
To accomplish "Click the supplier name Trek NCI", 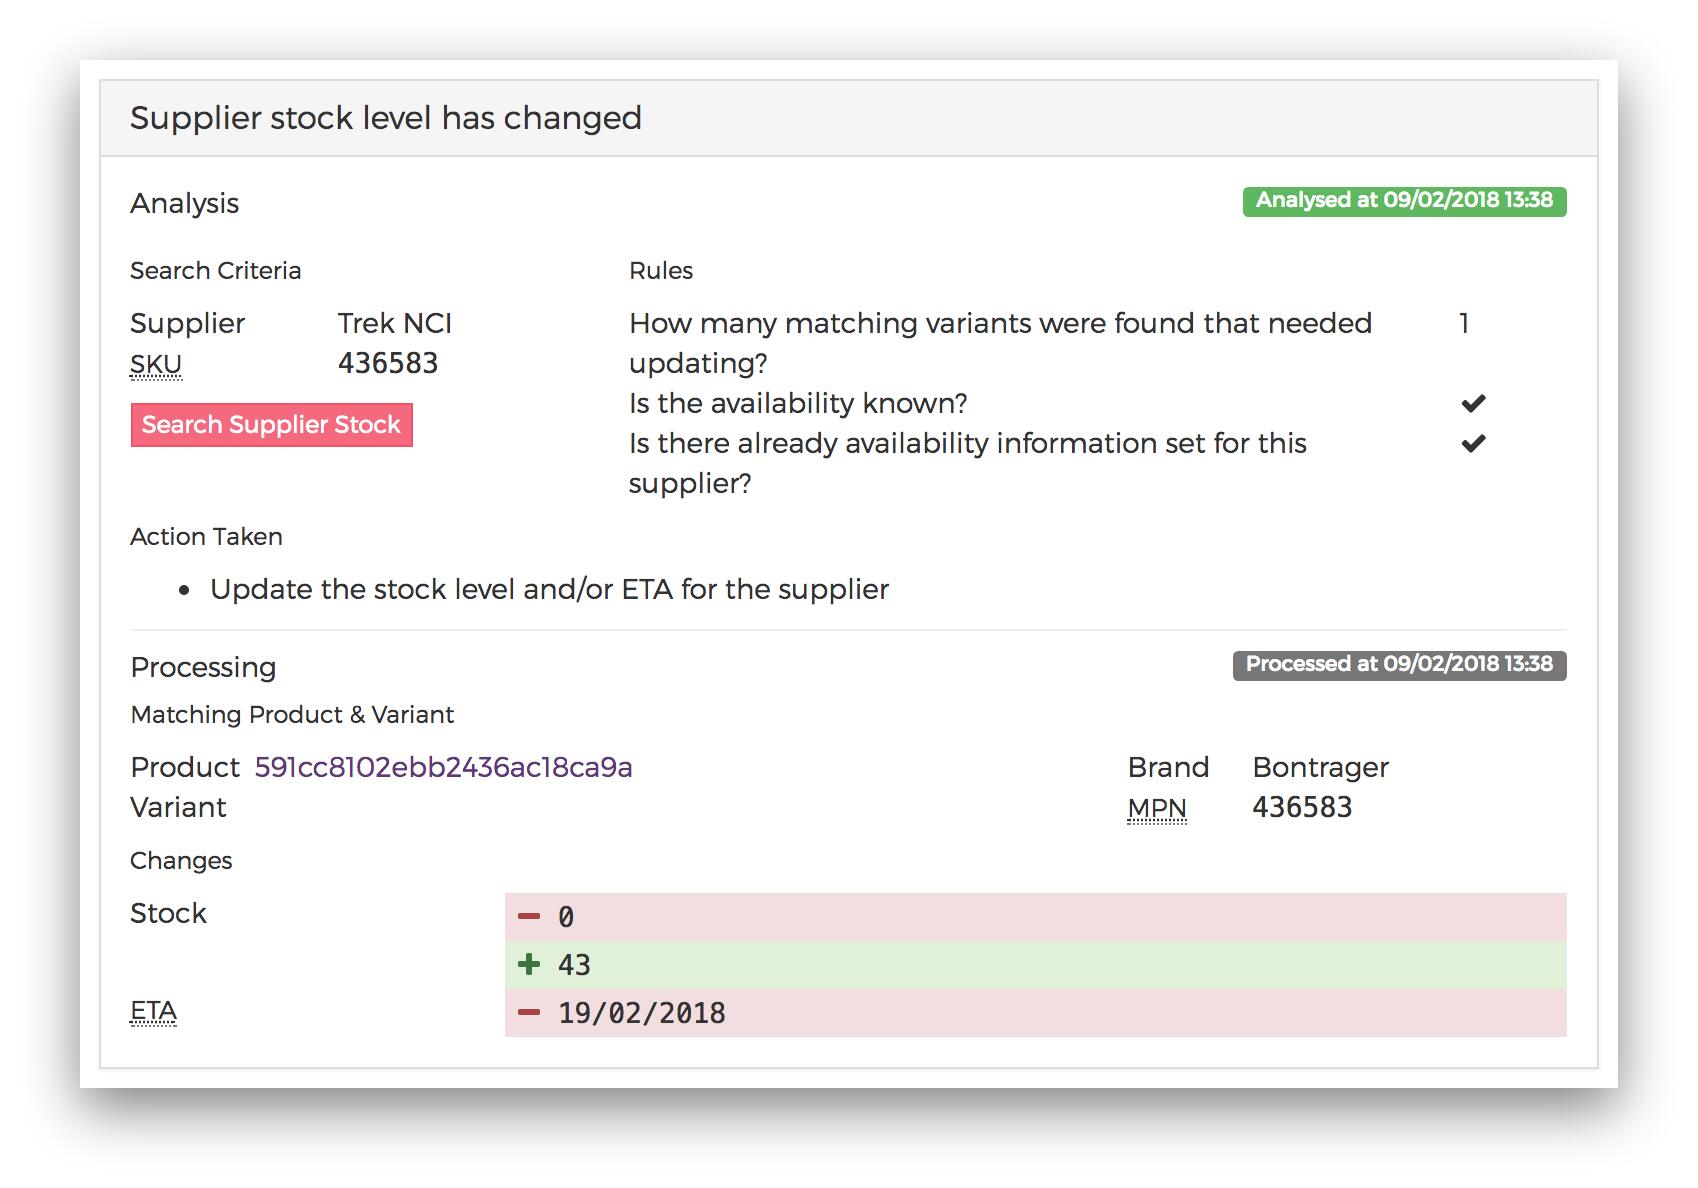I will 394,323.
